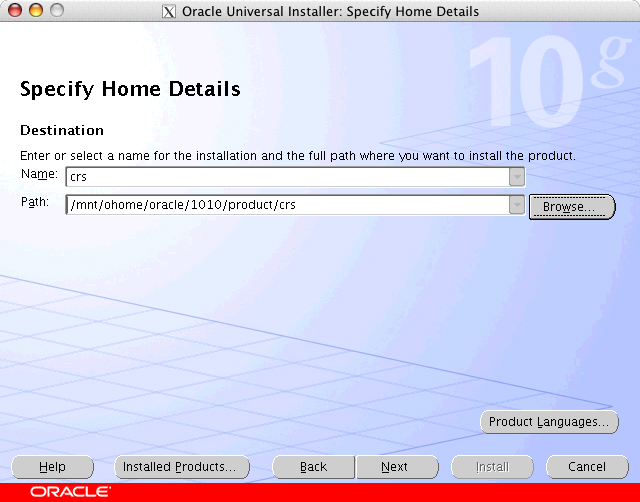Open Product Languages dialog
The width and height of the screenshot is (640, 502).
[x=548, y=422]
